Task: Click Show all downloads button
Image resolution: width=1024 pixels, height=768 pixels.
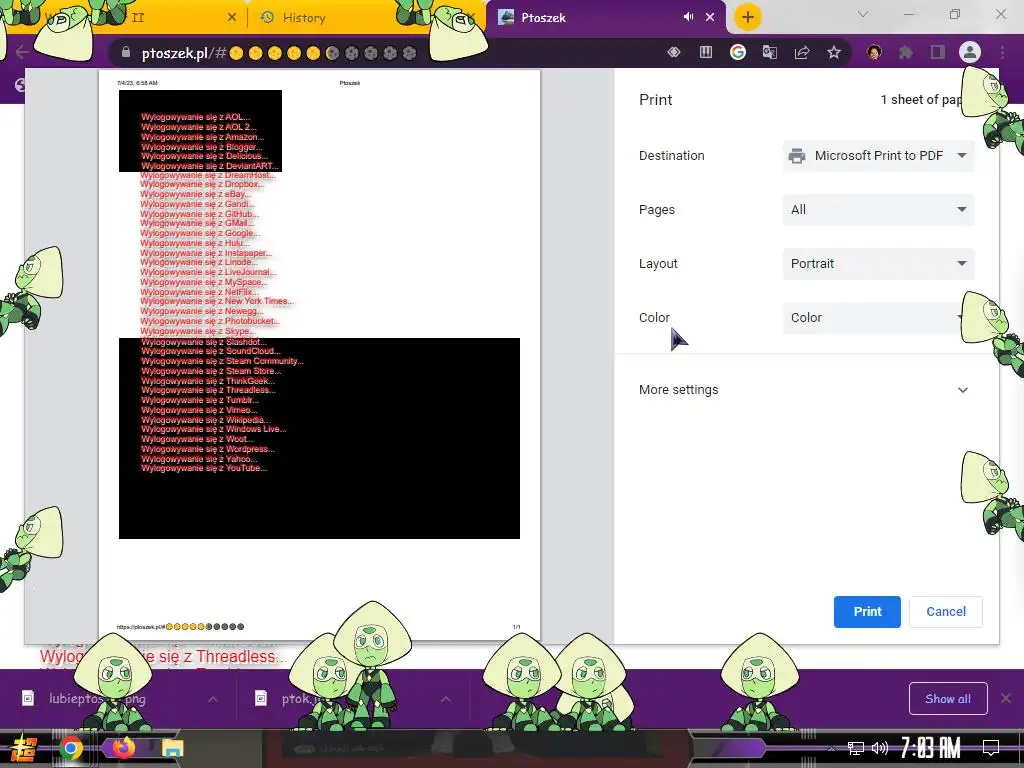Action: (x=948, y=699)
